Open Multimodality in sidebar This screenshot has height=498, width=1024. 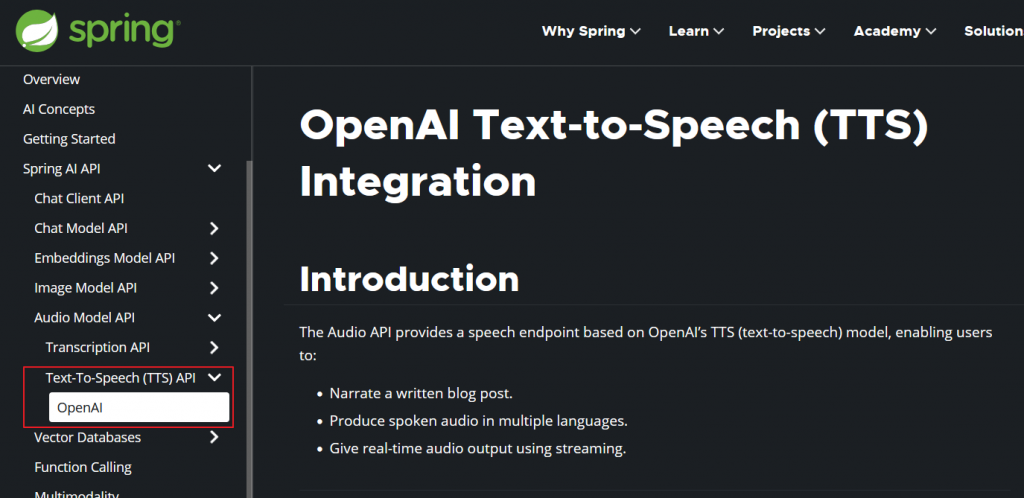pyautogui.click(x=76, y=493)
